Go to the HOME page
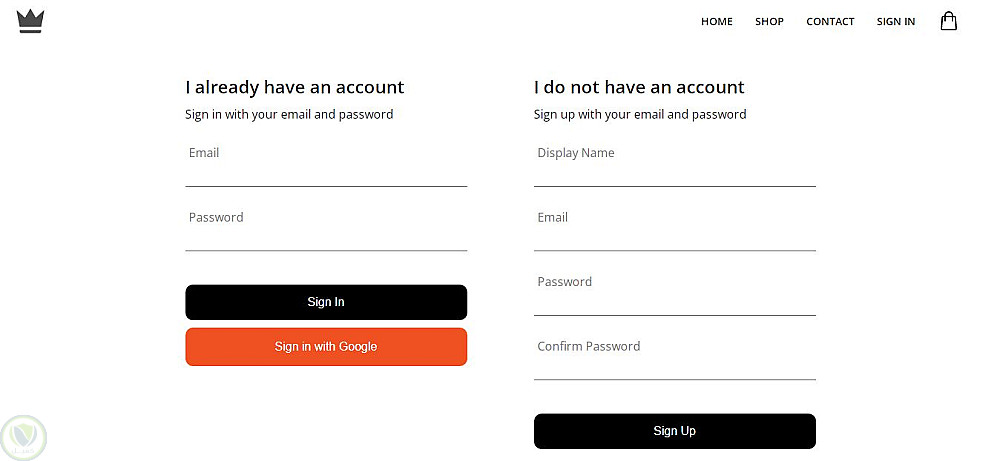 click(716, 22)
